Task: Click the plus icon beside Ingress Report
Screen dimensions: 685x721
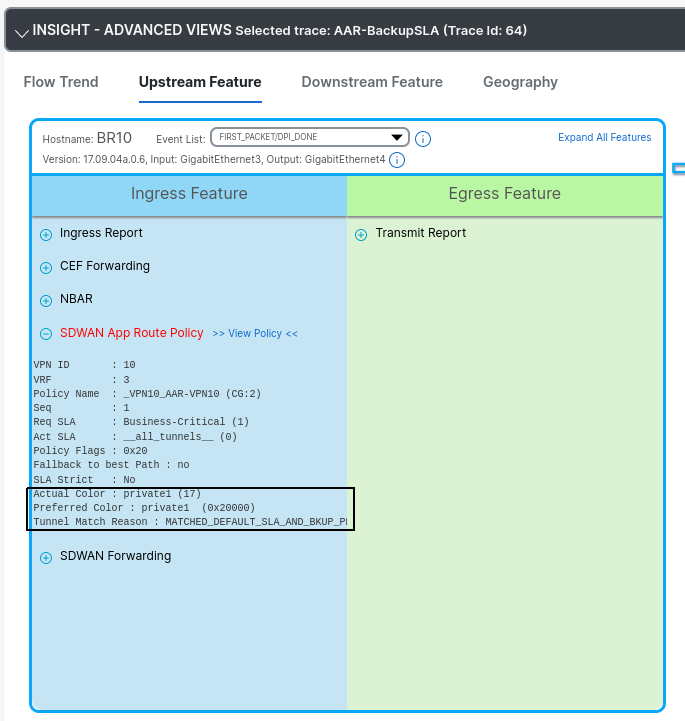Action: 46,235
